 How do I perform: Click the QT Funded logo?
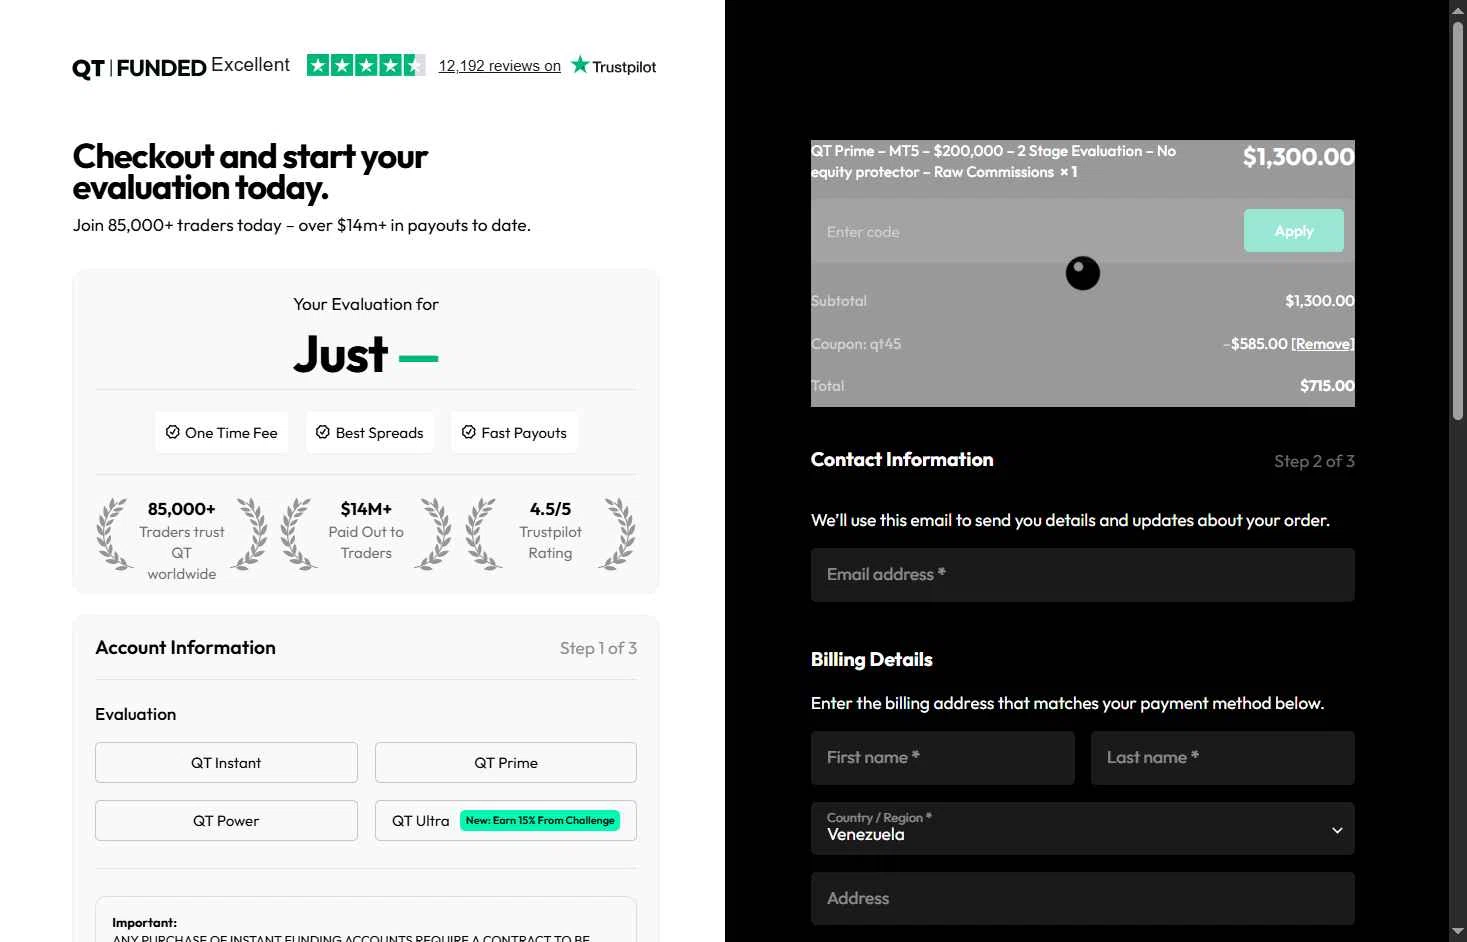(x=139, y=68)
